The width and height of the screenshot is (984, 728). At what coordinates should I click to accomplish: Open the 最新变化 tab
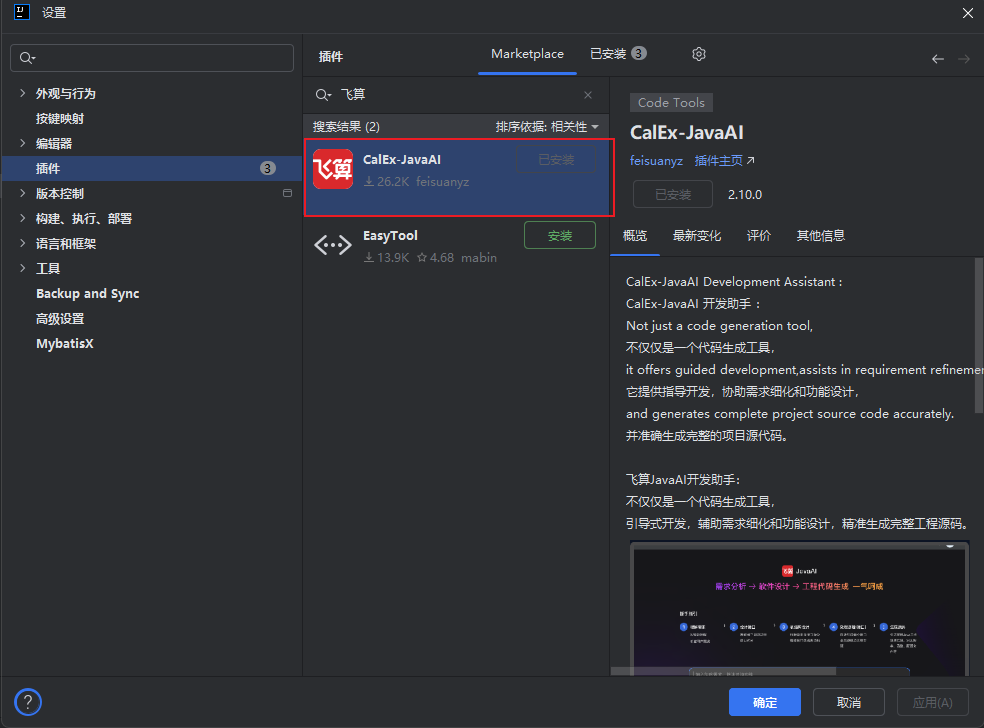coord(697,236)
